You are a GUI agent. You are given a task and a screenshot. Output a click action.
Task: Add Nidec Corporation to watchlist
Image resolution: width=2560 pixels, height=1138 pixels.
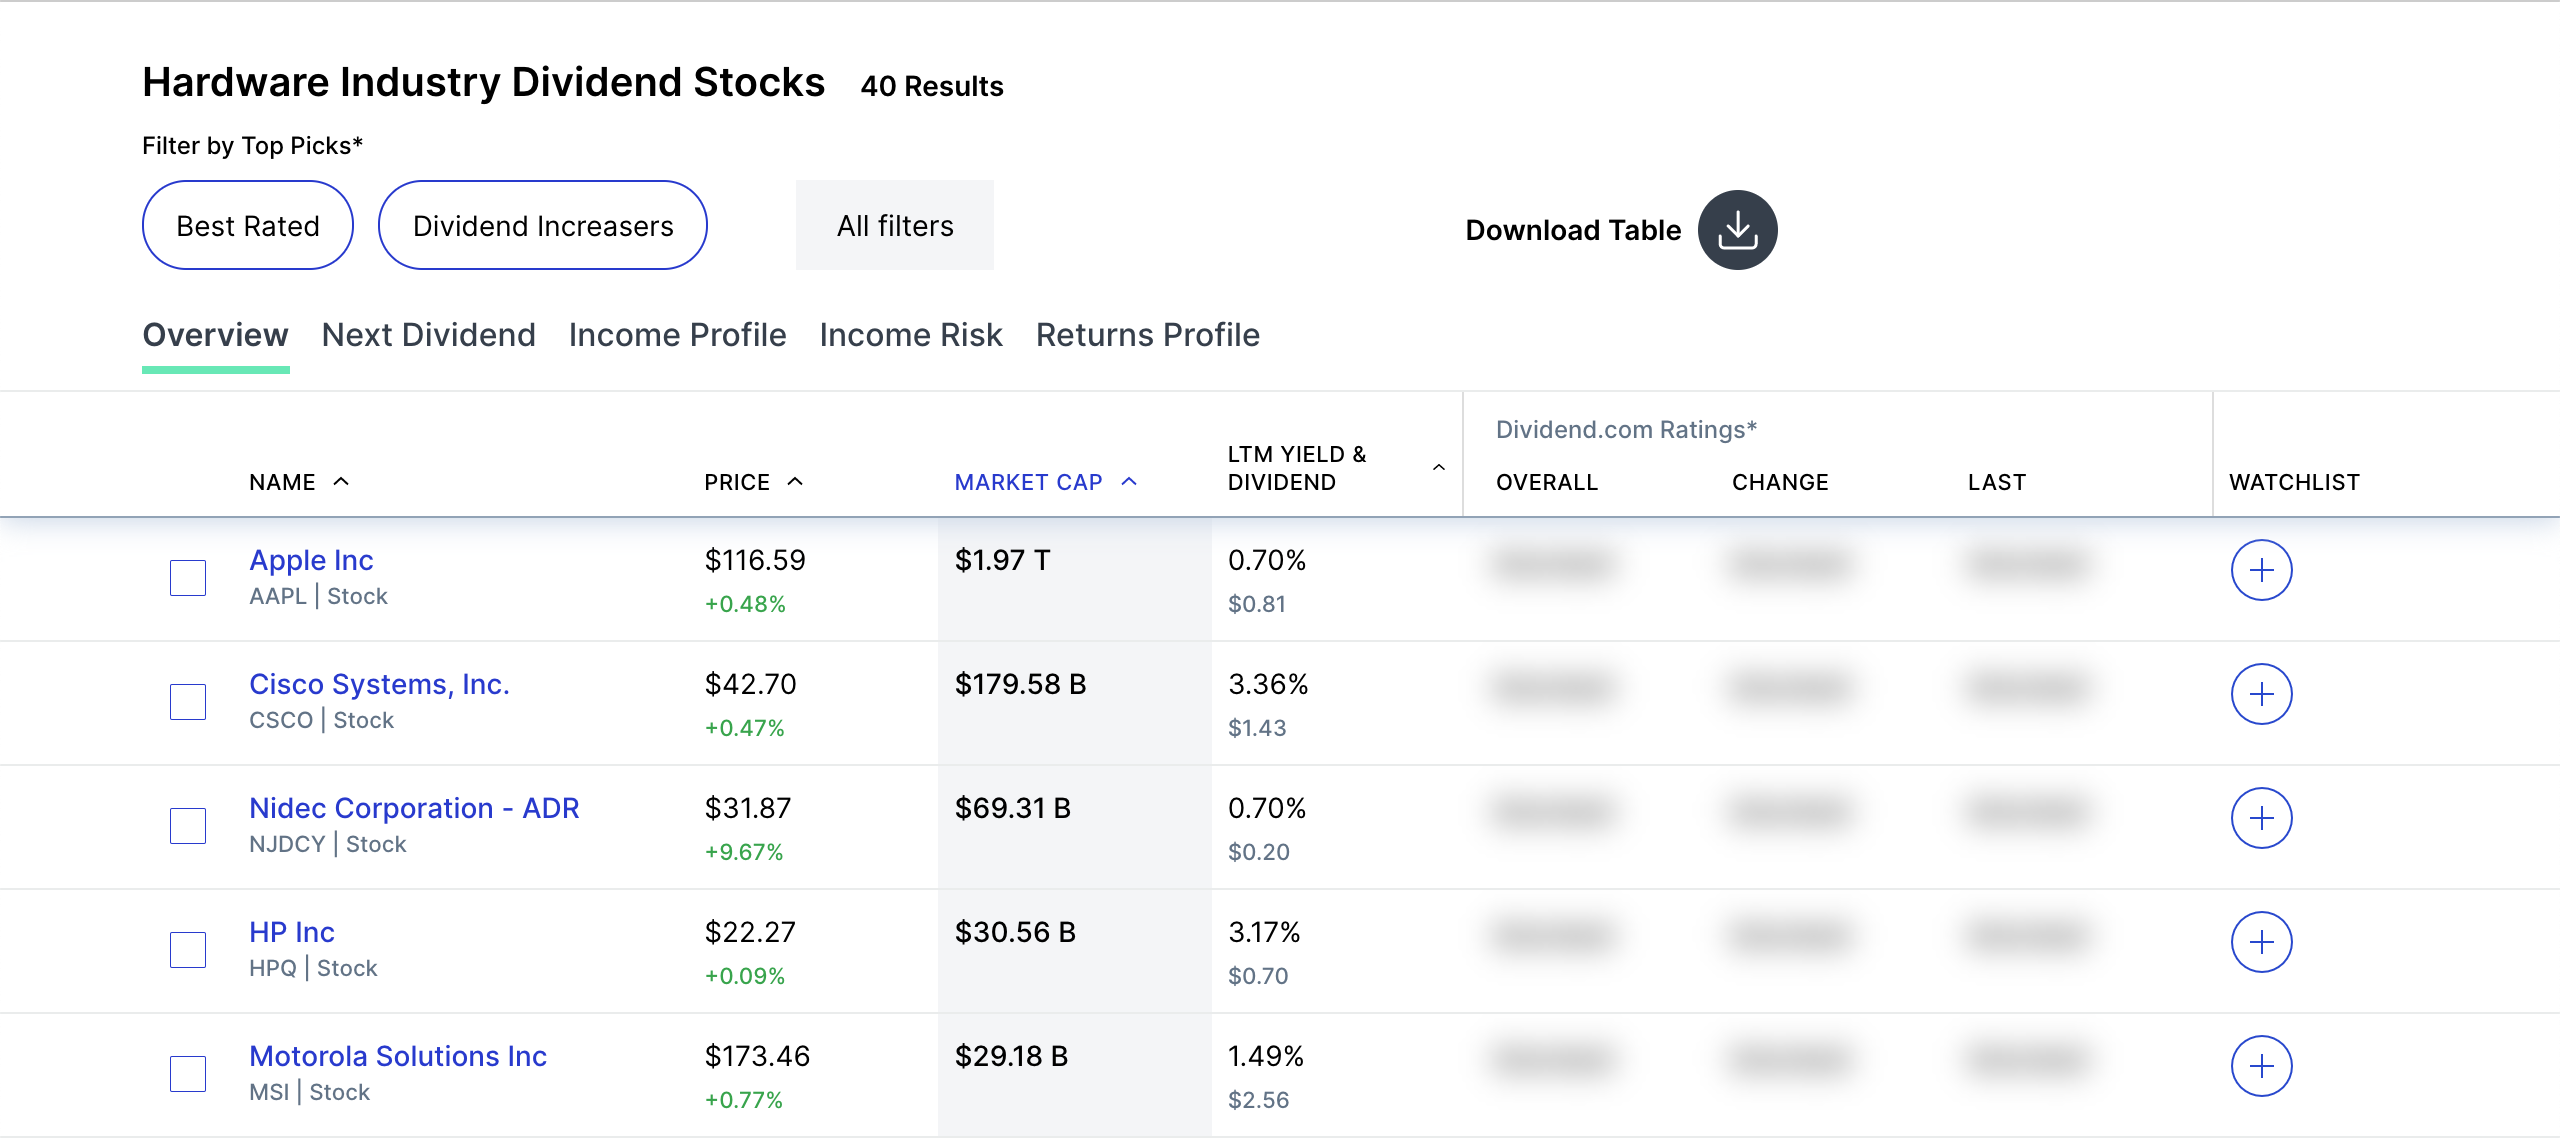[x=2261, y=818]
